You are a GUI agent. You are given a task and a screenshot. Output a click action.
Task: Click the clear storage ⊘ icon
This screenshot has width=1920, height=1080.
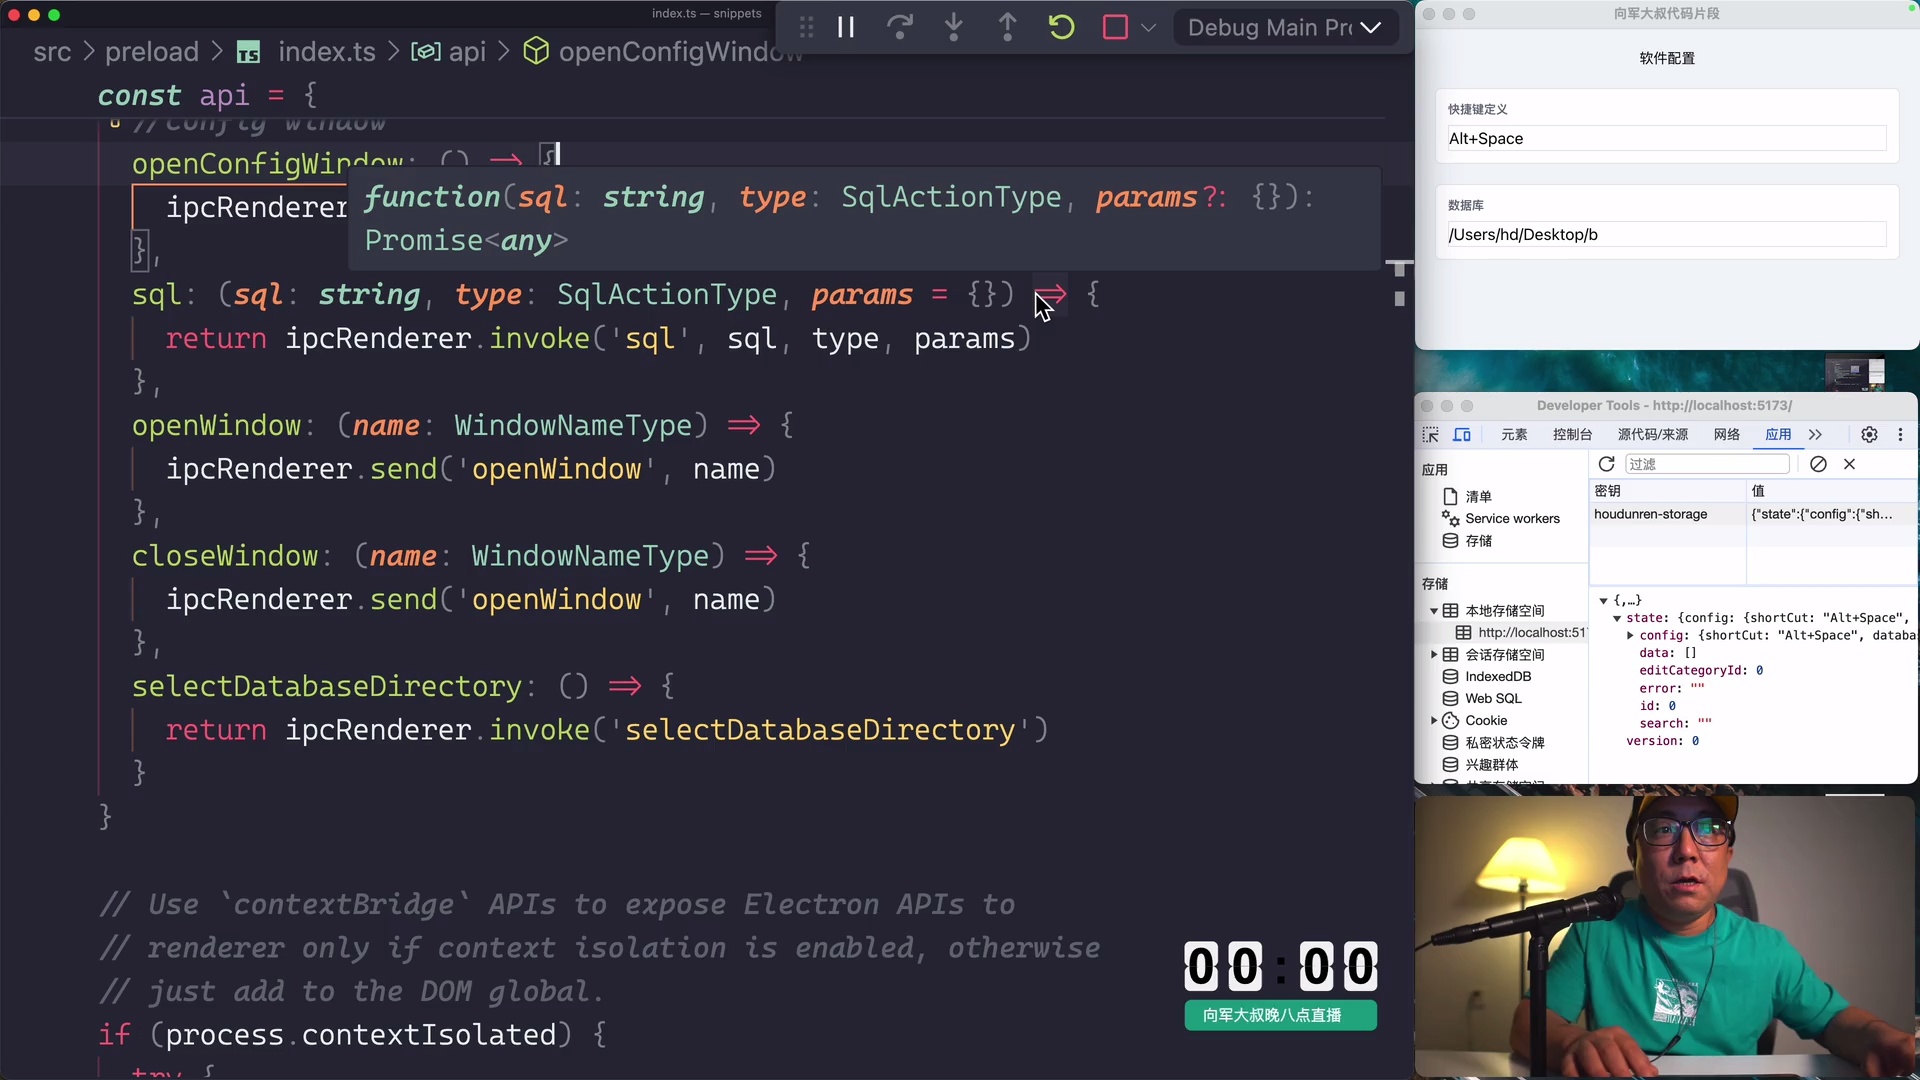(x=1818, y=464)
